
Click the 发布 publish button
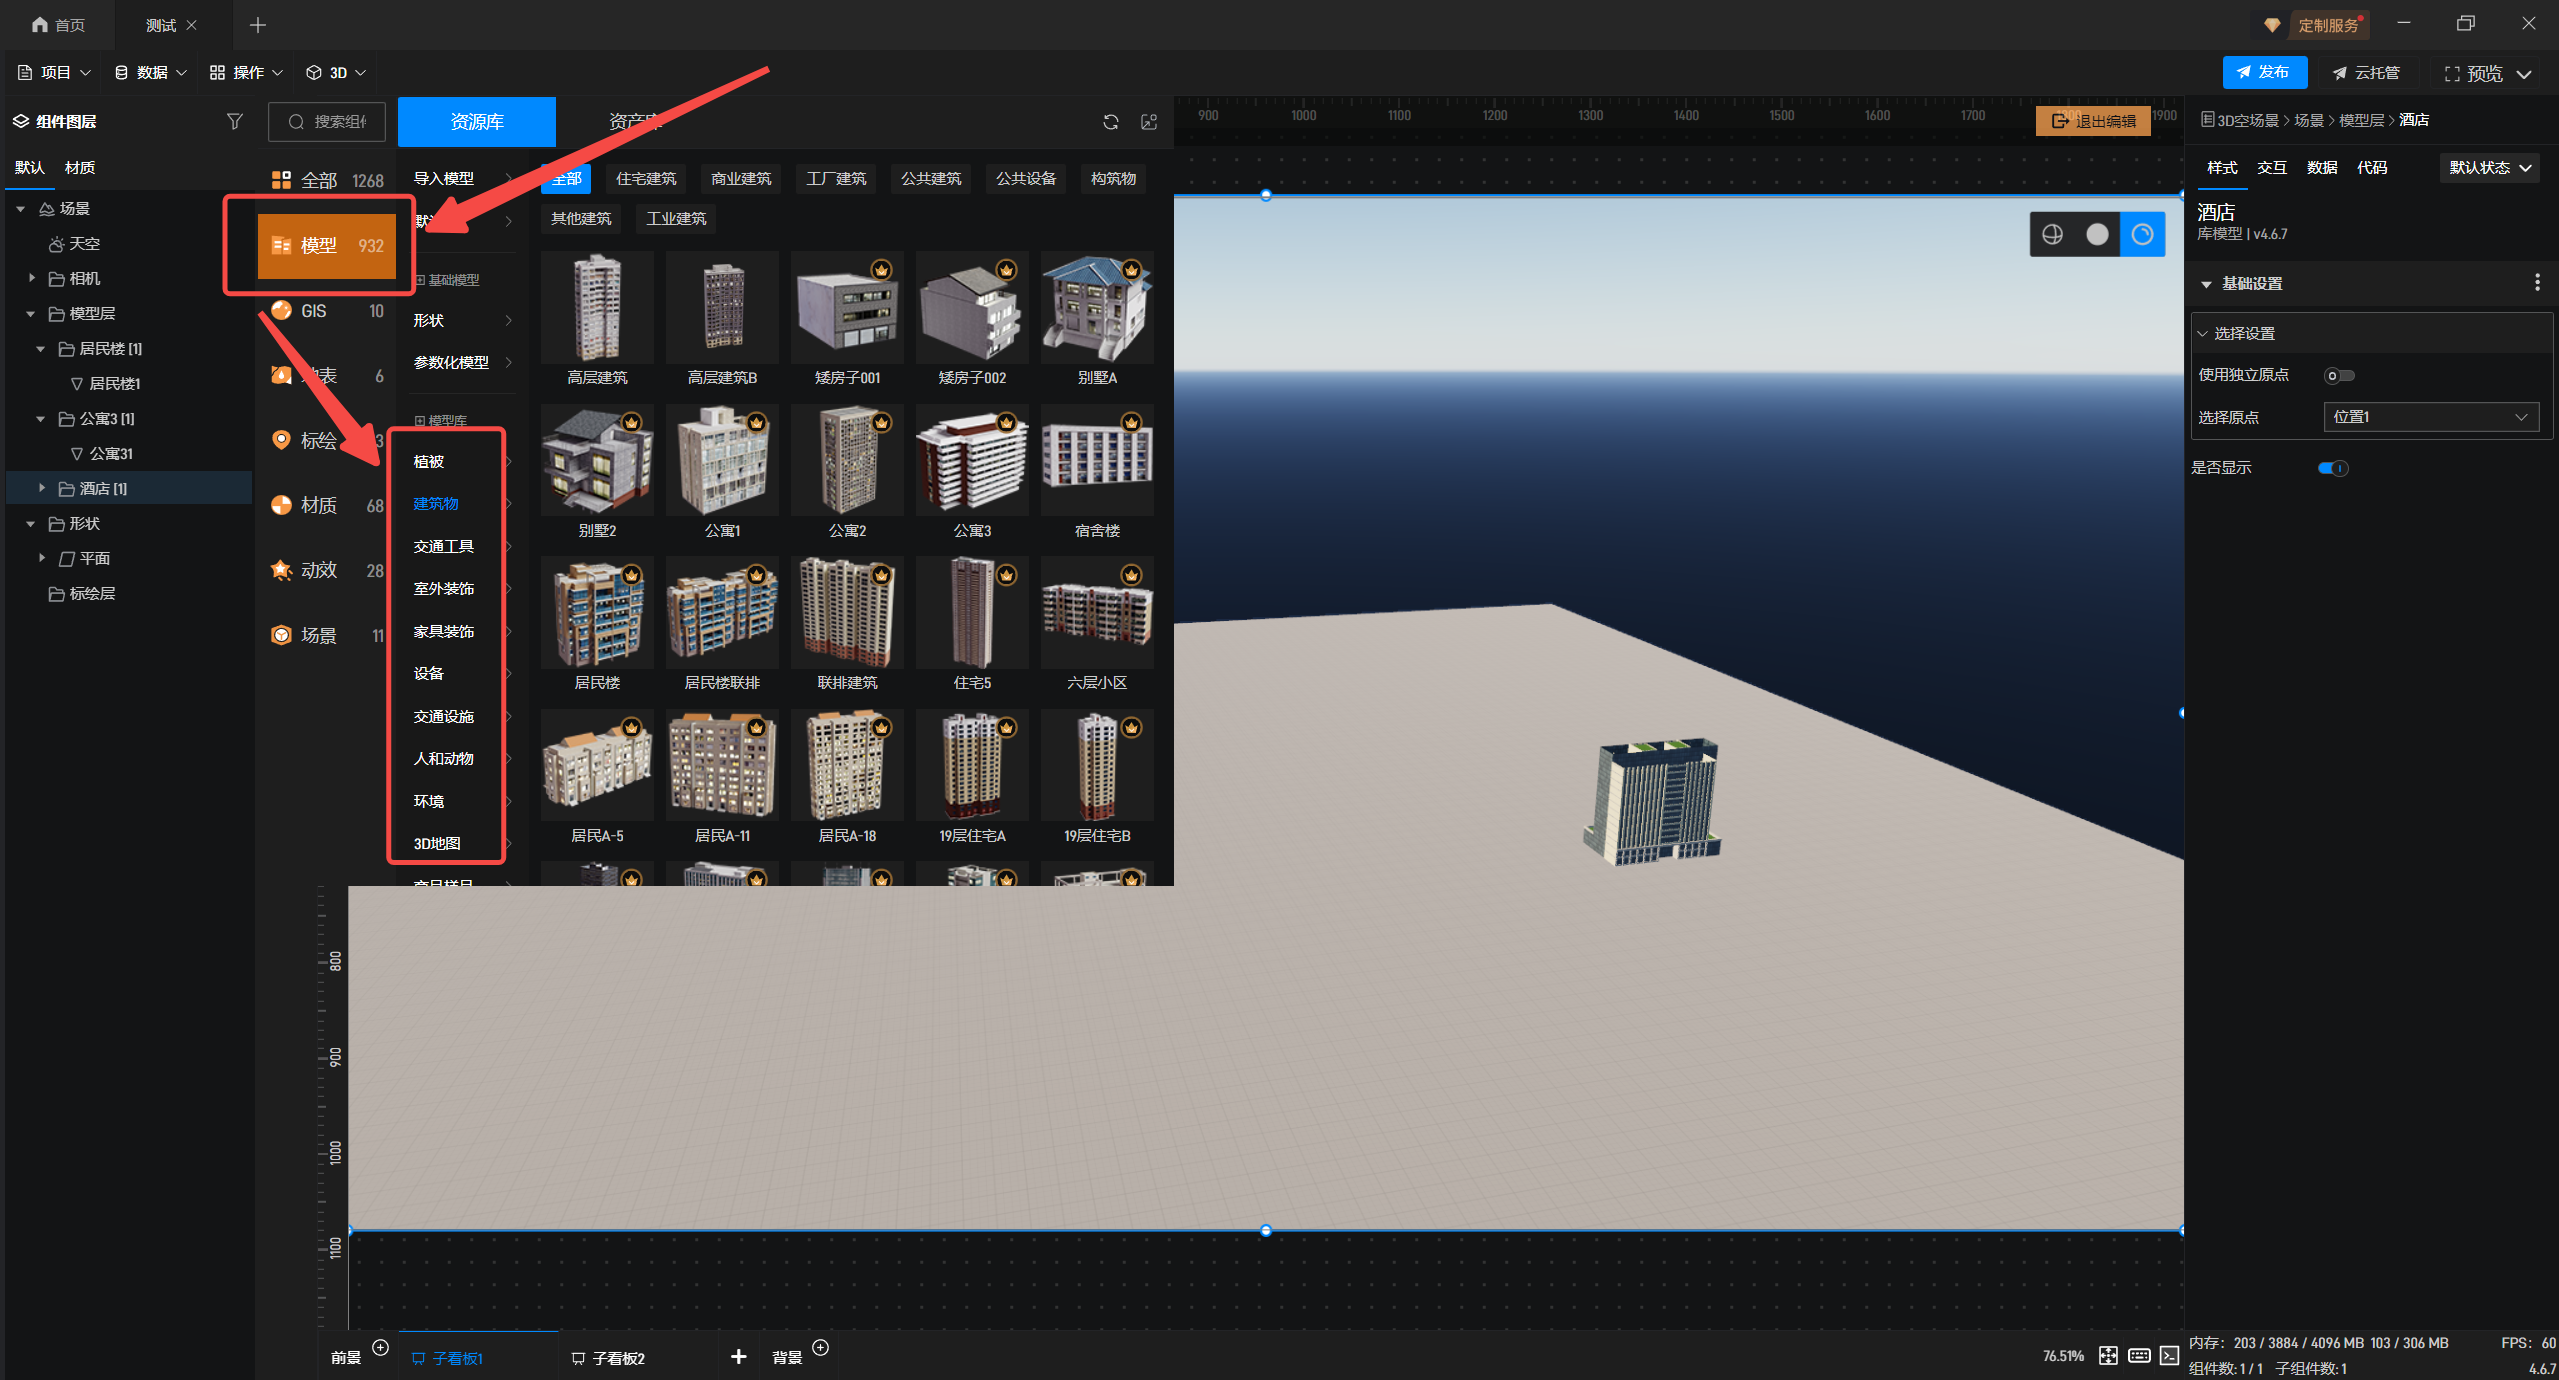tap(2264, 72)
